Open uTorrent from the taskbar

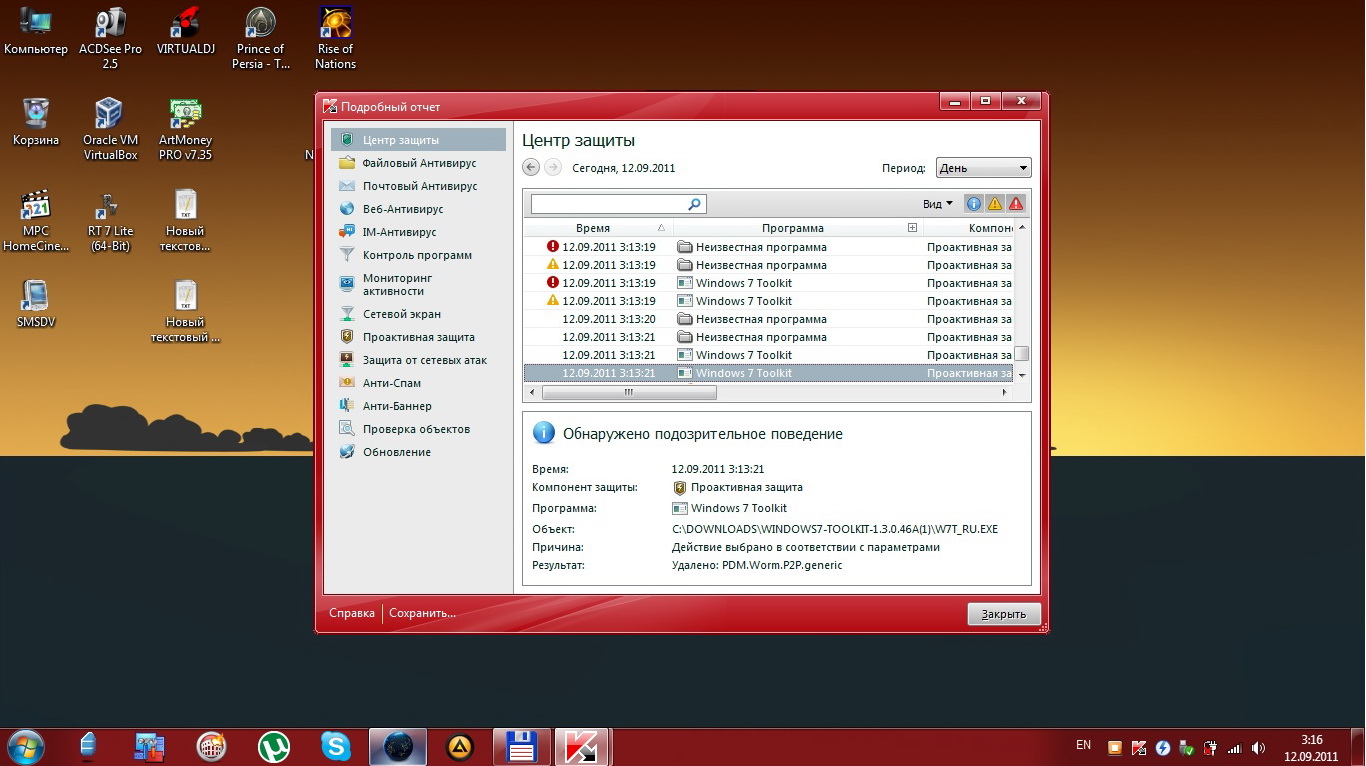tap(273, 746)
